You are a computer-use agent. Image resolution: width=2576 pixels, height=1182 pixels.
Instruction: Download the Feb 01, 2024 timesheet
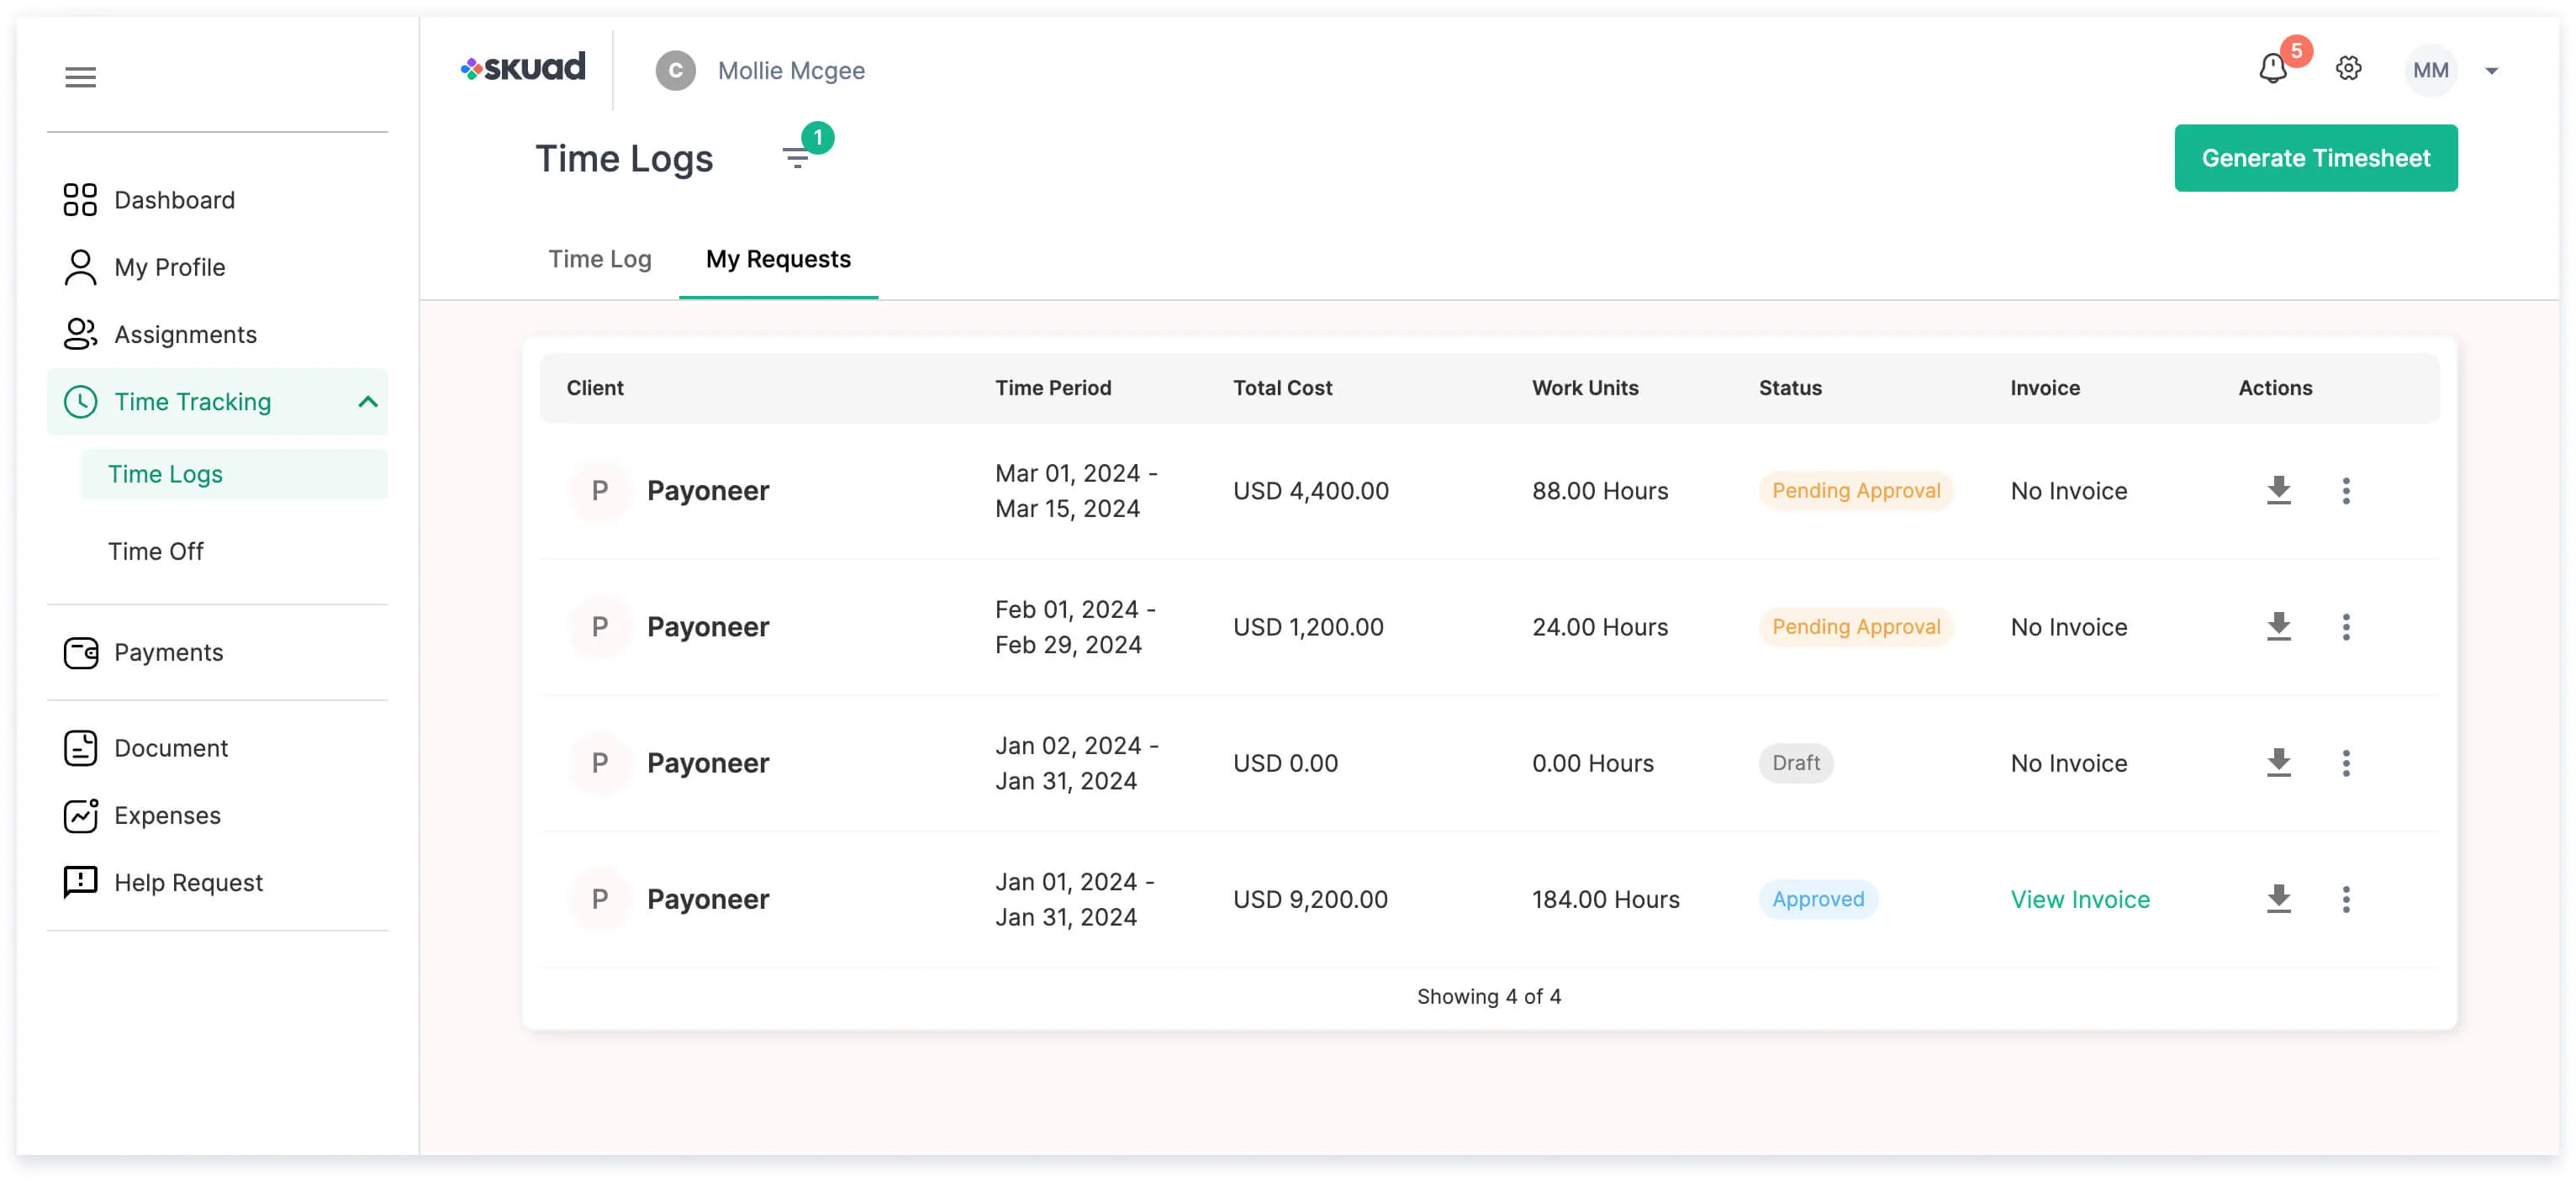click(x=2278, y=627)
